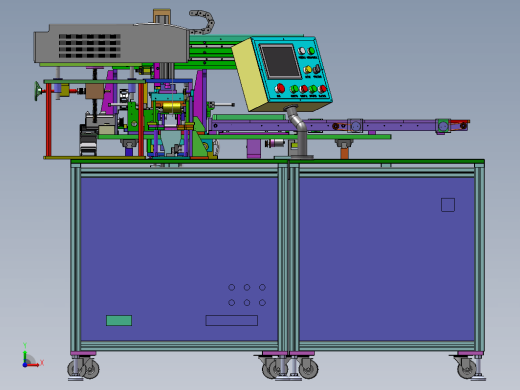The height and width of the screenshot is (390, 520).
Task: Select the yellow push button on control panel
Action: tap(307, 70)
